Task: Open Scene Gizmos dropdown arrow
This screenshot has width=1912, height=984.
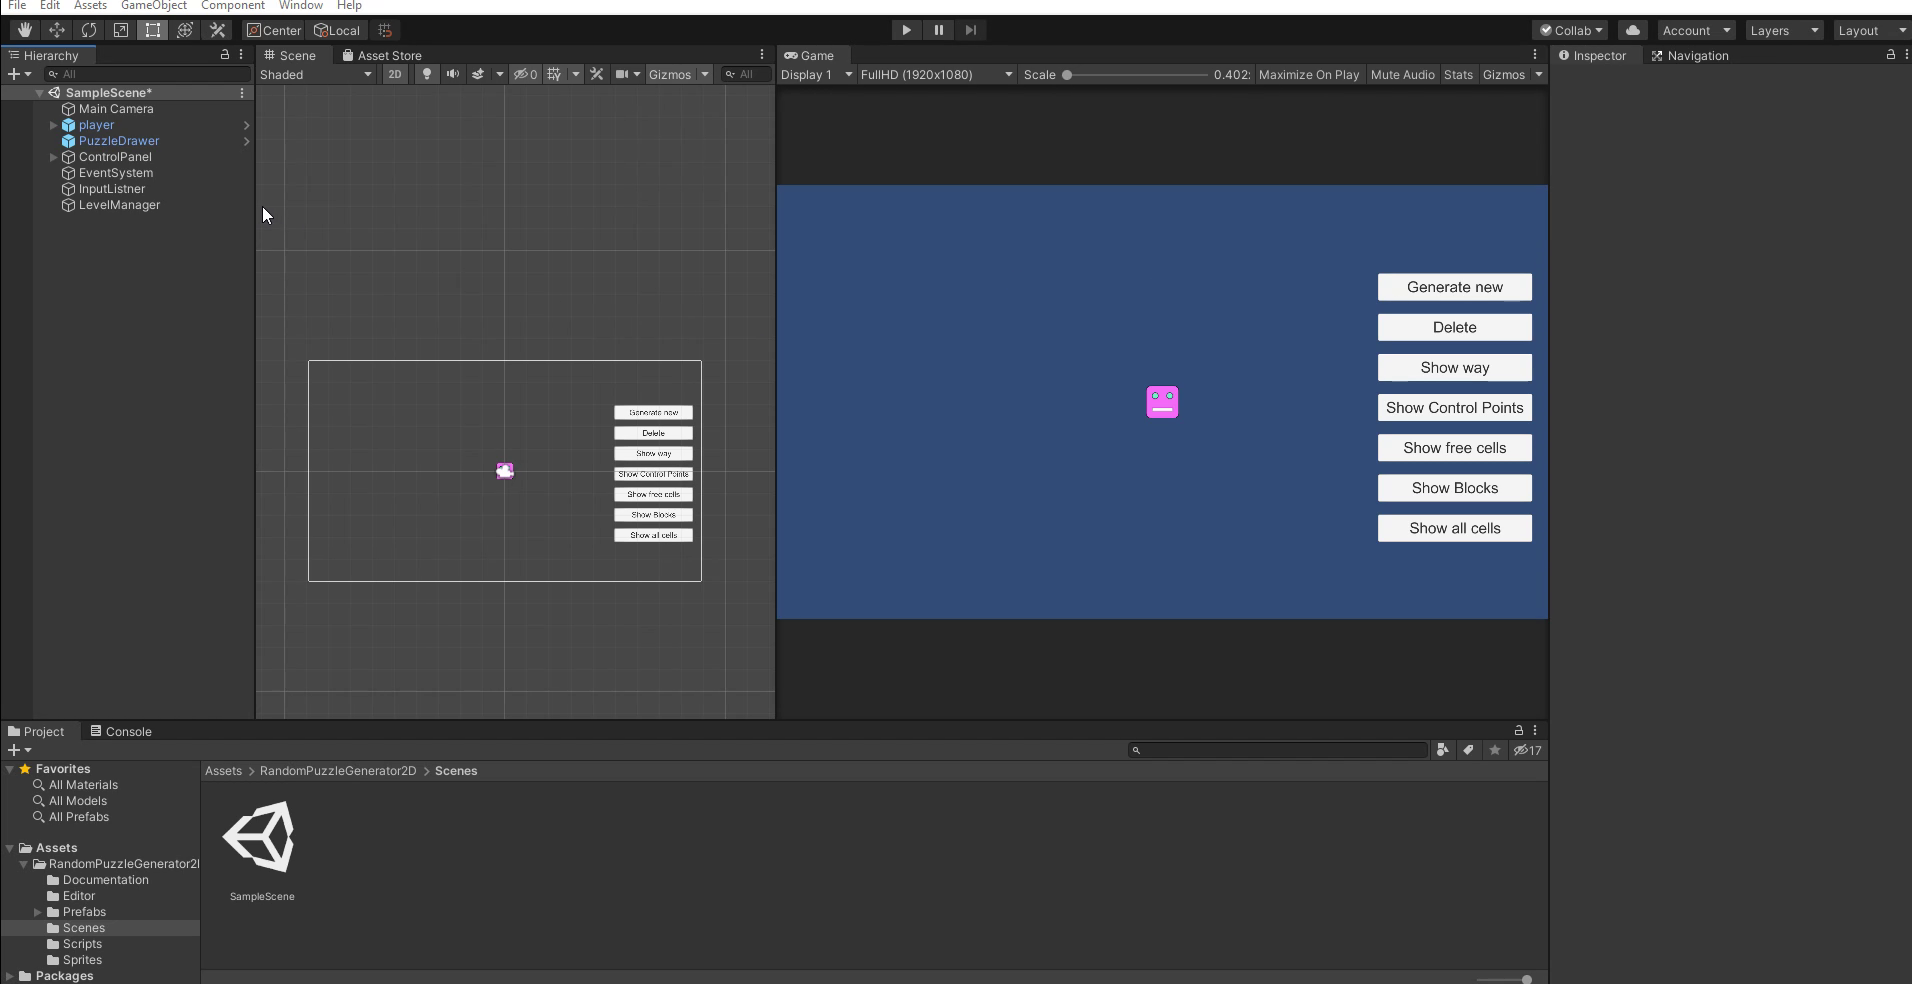Action: pyautogui.click(x=704, y=74)
